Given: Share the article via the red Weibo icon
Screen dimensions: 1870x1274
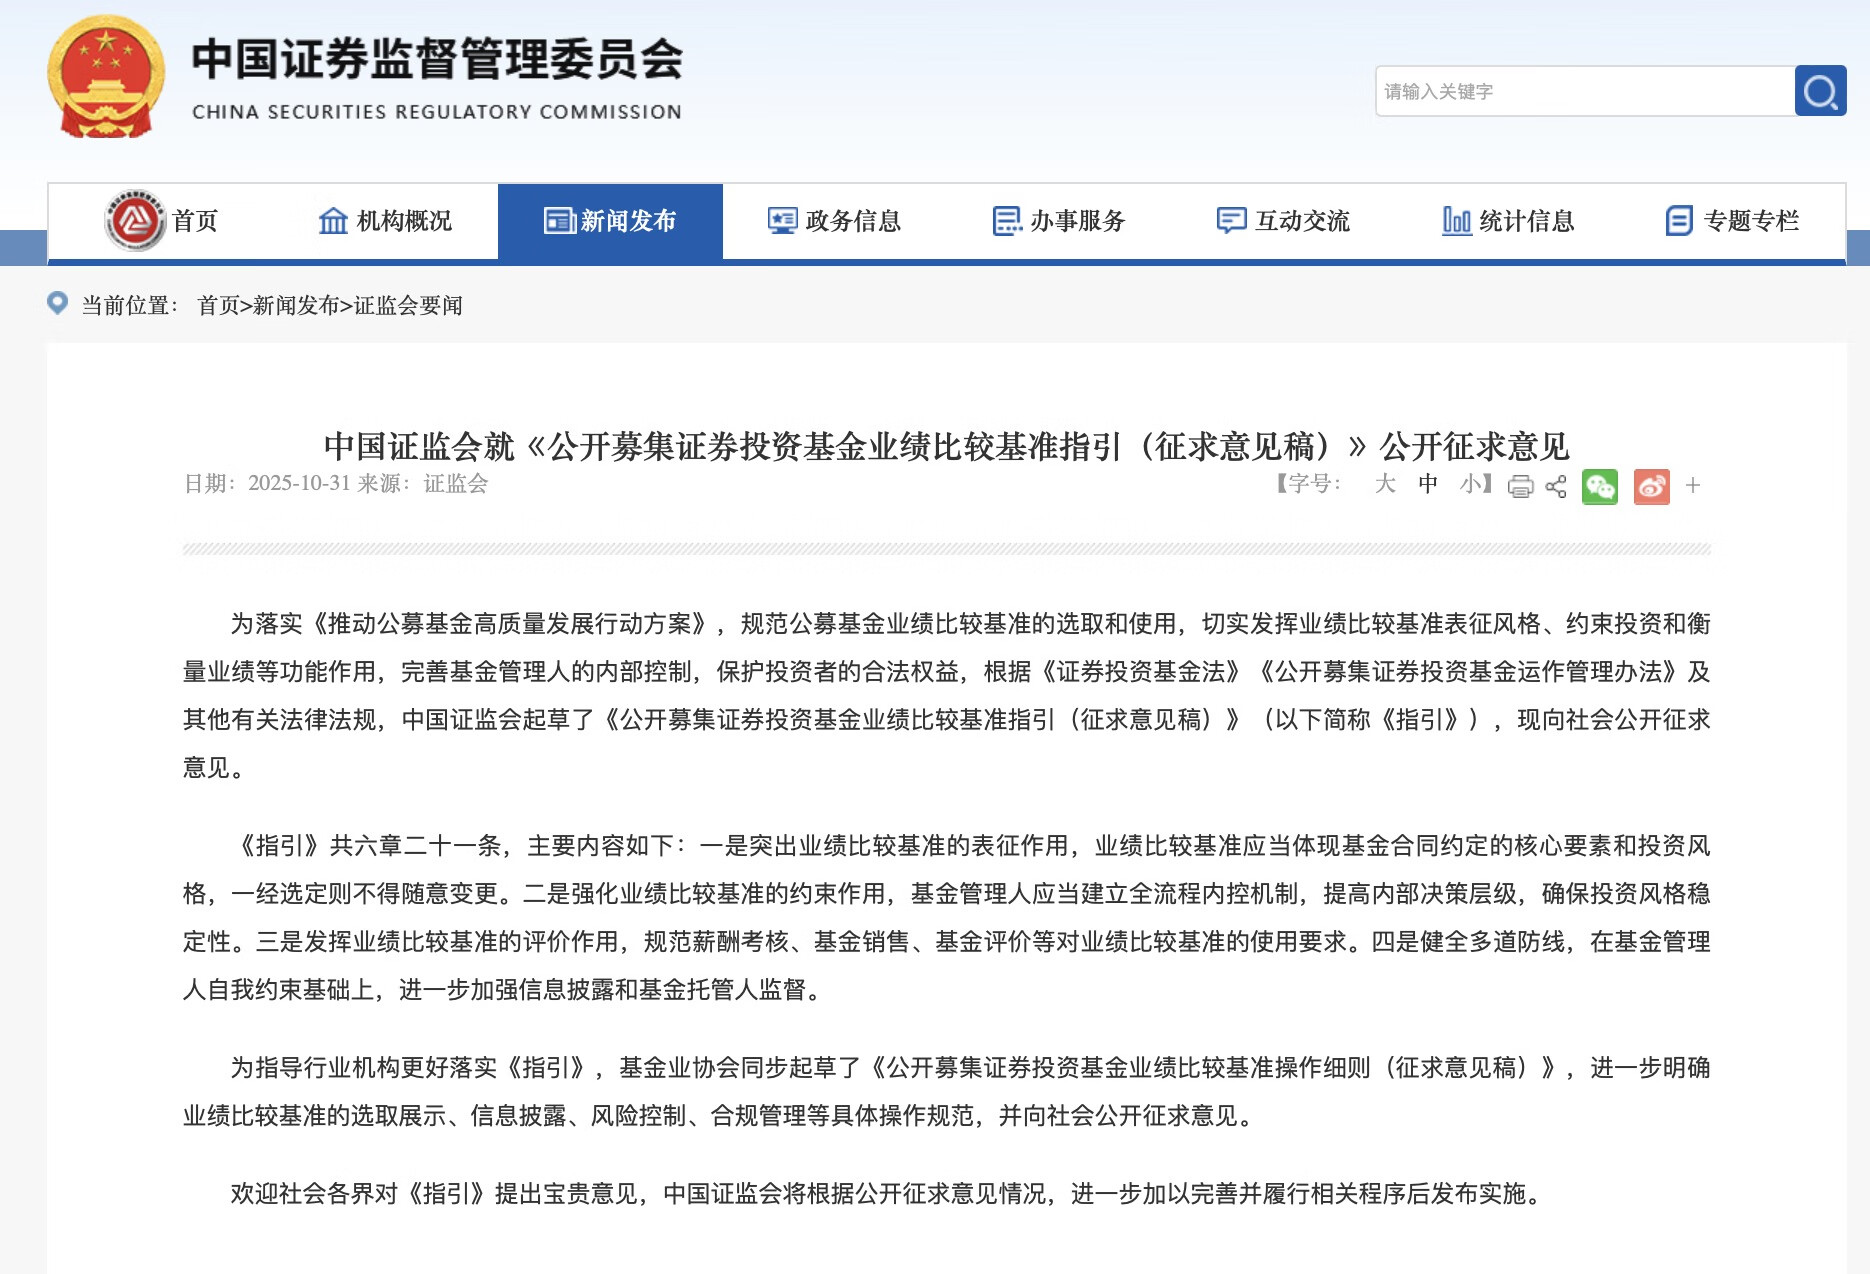Looking at the screenshot, I should [1651, 486].
